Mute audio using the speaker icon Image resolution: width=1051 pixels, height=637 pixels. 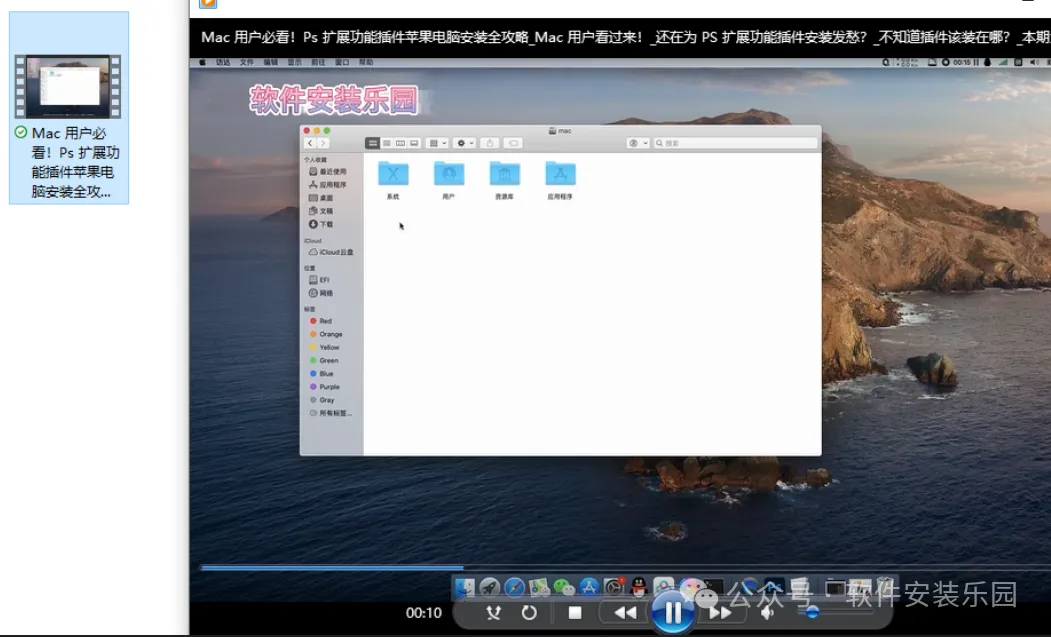[768, 612]
